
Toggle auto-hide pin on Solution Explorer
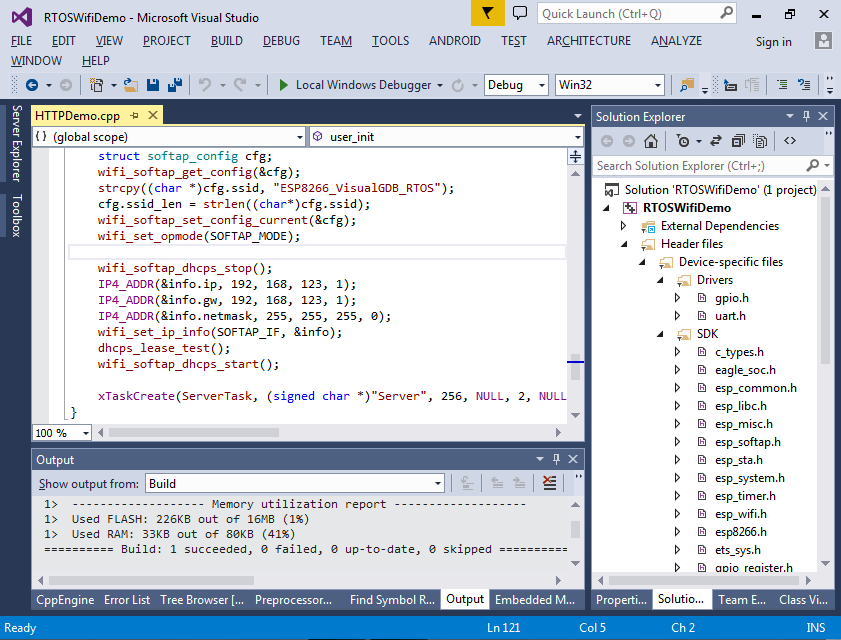[x=806, y=116]
